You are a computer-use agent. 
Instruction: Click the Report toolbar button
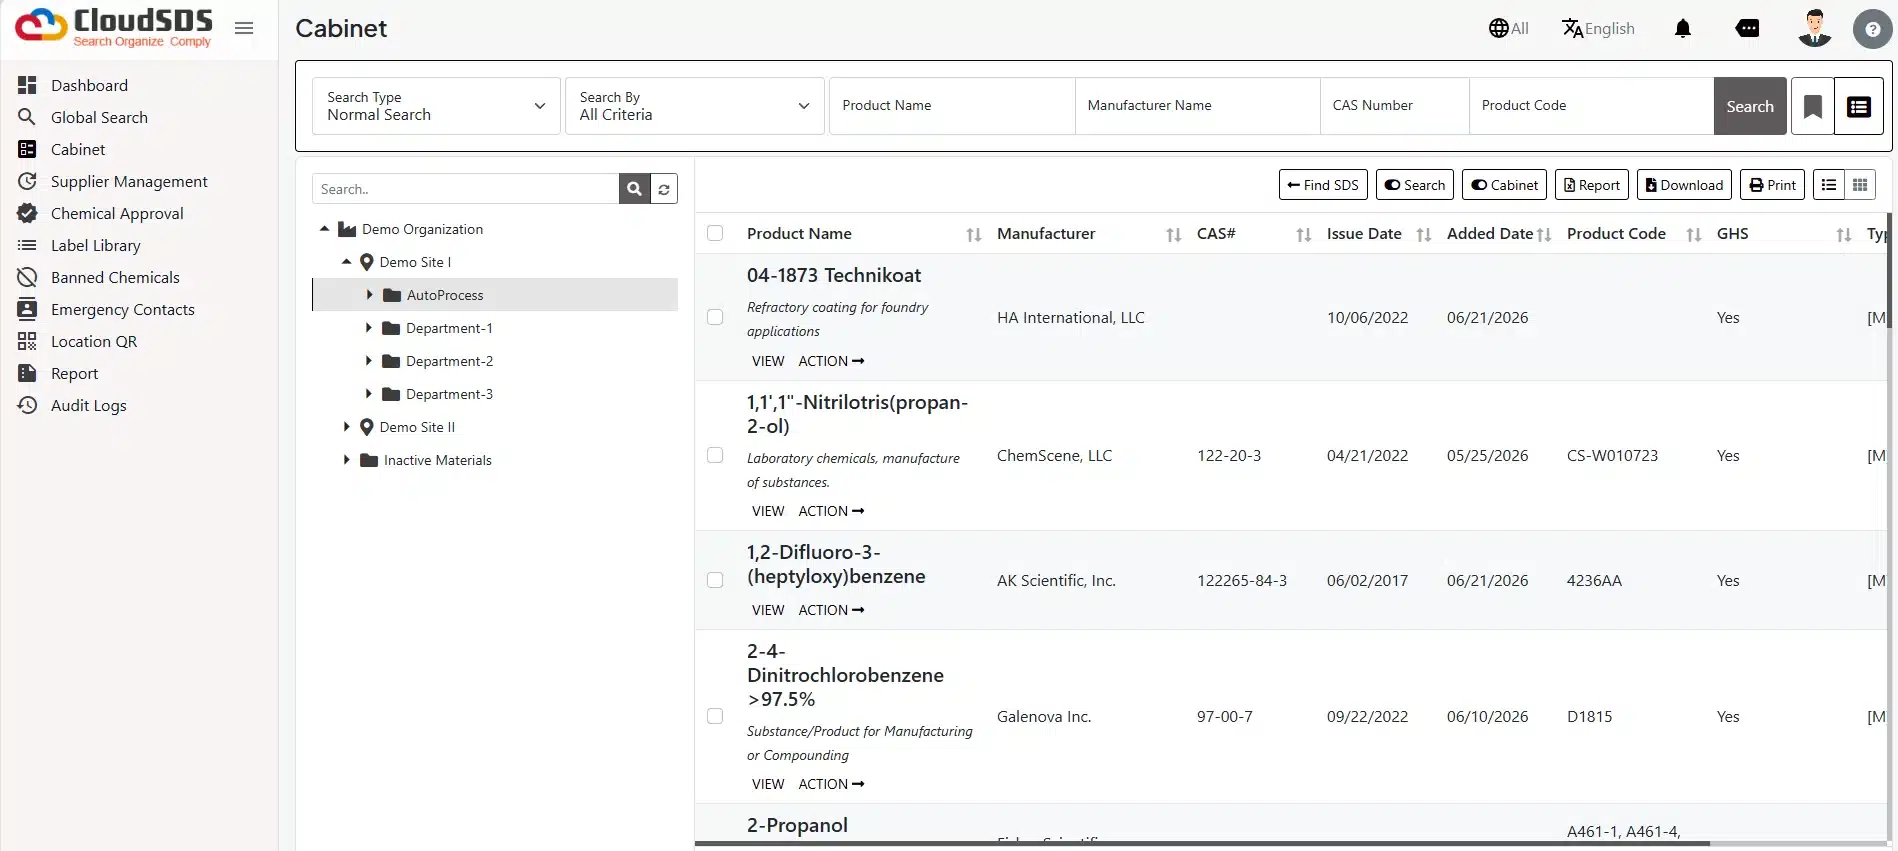point(1592,185)
